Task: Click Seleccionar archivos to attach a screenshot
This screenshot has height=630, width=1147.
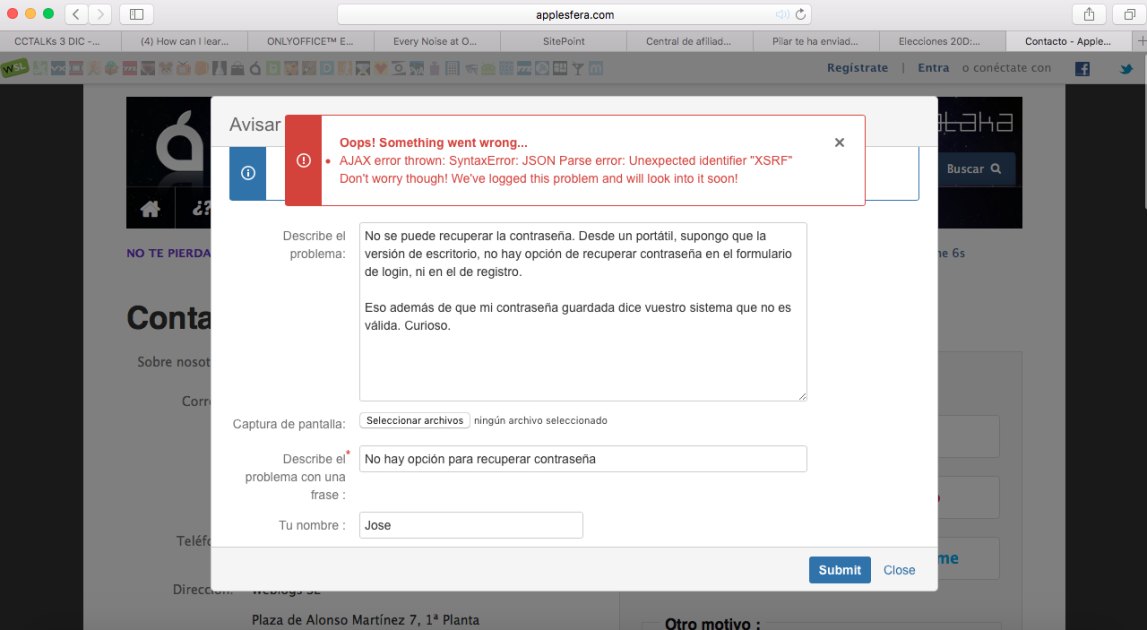Action: point(414,420)
